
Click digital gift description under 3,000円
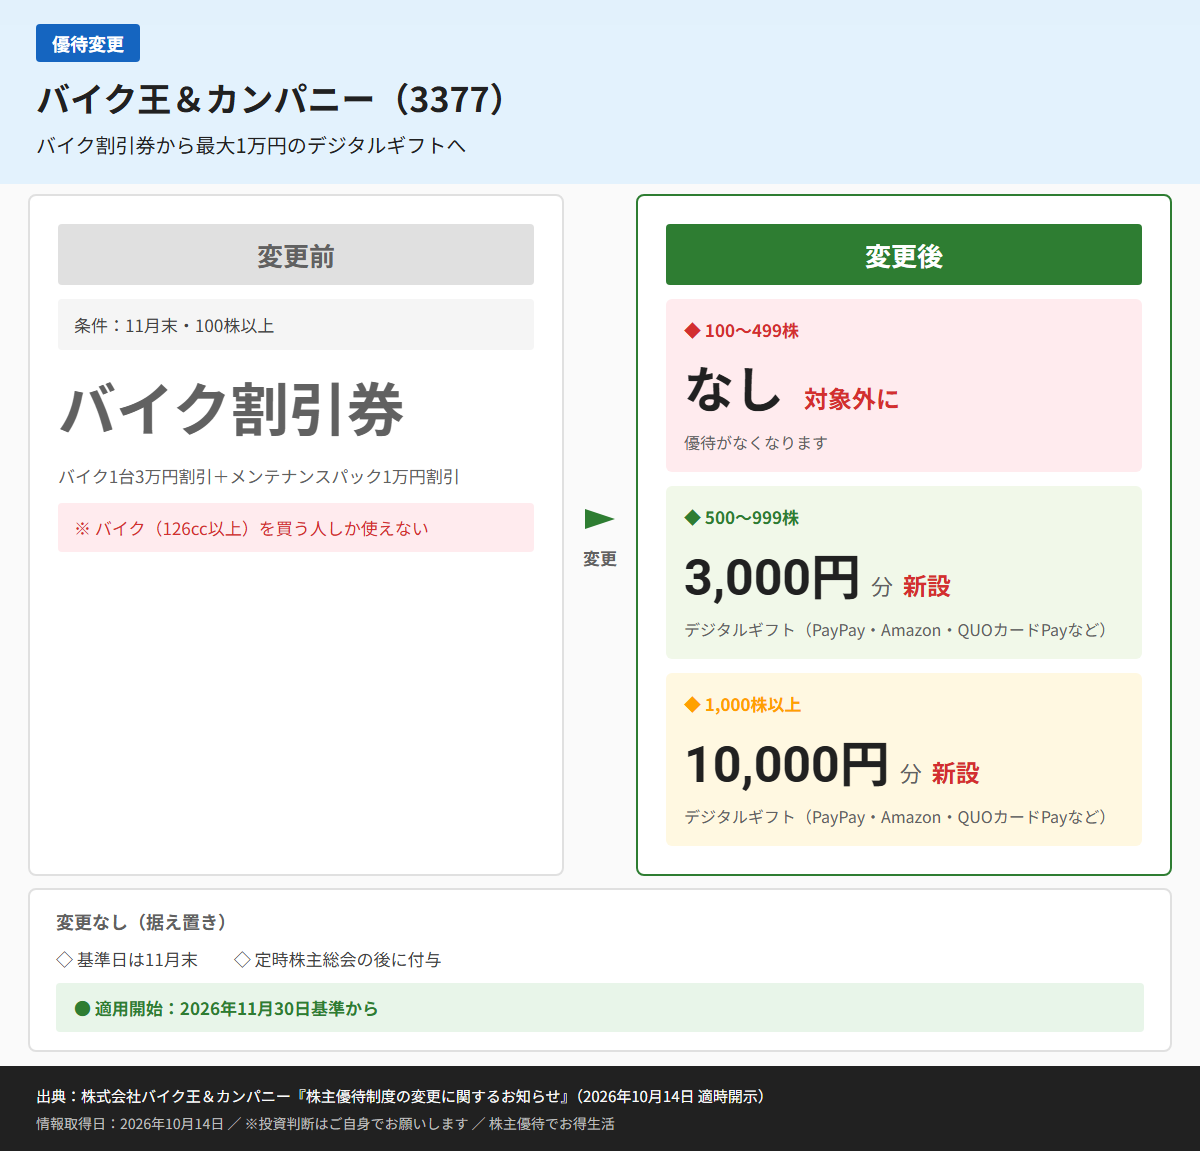coord(895,630)
